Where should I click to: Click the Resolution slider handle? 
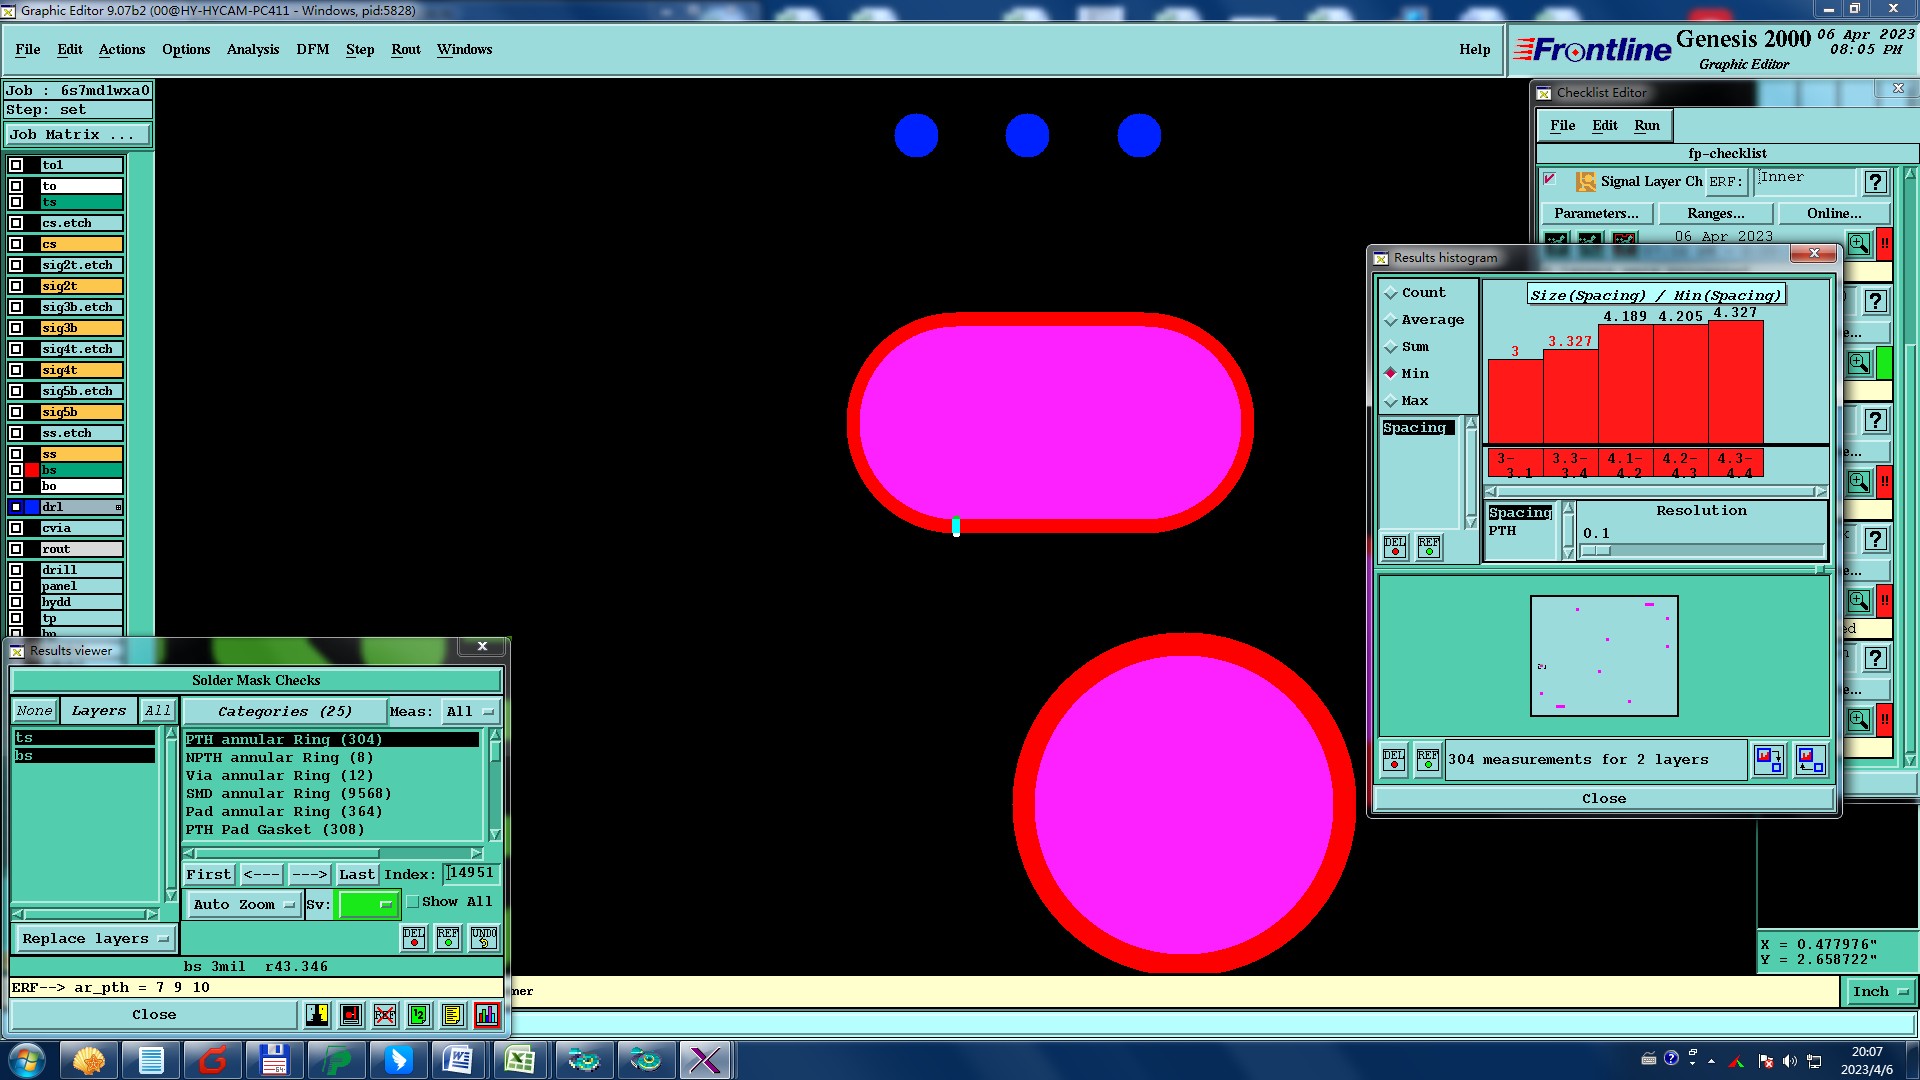[1597, 550]
